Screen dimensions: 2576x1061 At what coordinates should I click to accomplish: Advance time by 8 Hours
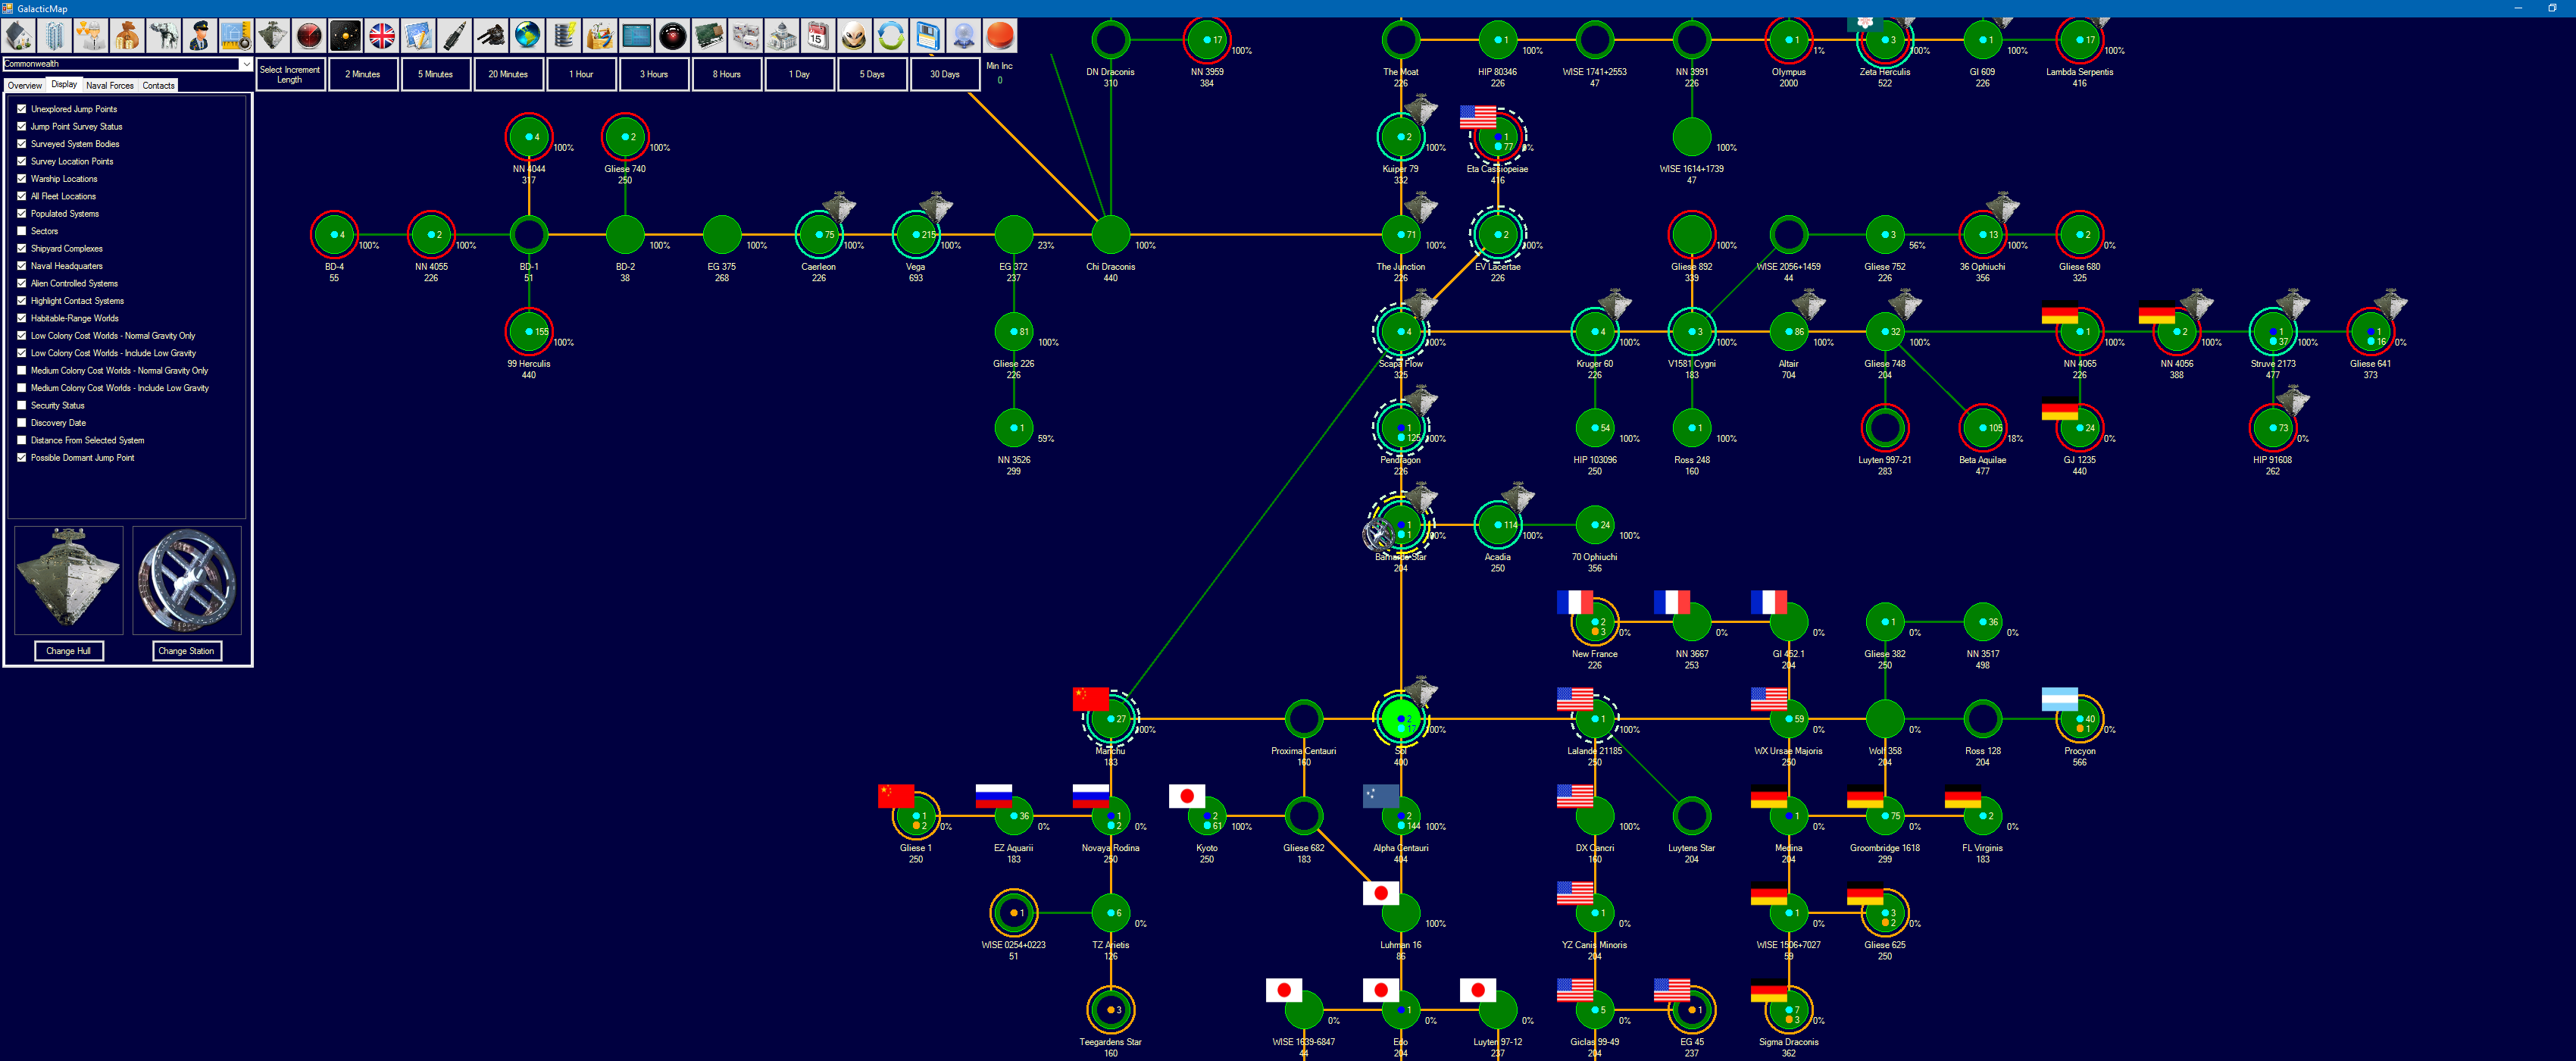pyautogui.click(x=727, y=74)
